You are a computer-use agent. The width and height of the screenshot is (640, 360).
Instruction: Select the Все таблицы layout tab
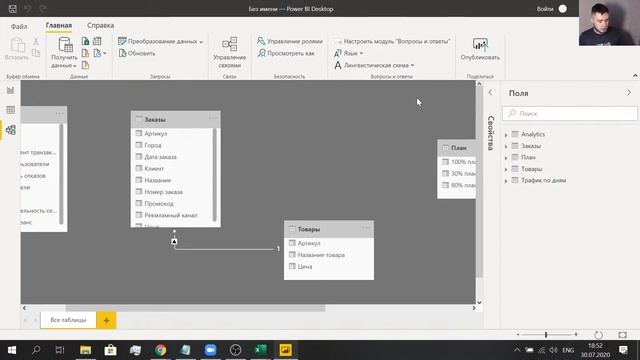point(68,320)
